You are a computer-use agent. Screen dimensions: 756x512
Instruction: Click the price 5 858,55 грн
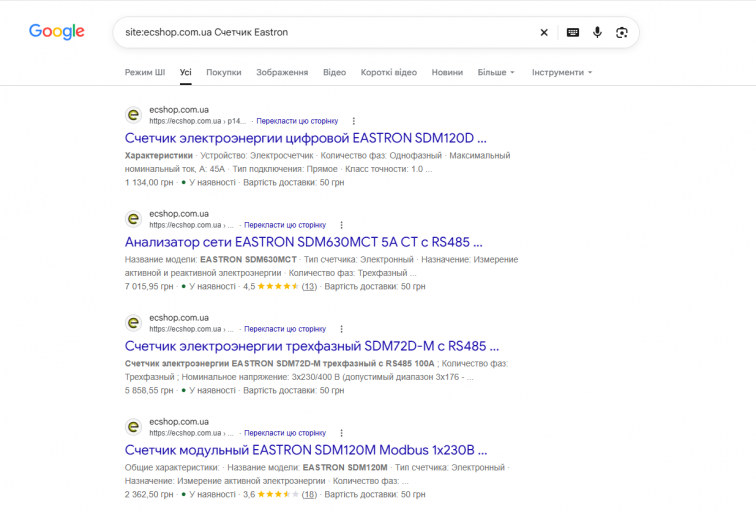click(149, 391)
